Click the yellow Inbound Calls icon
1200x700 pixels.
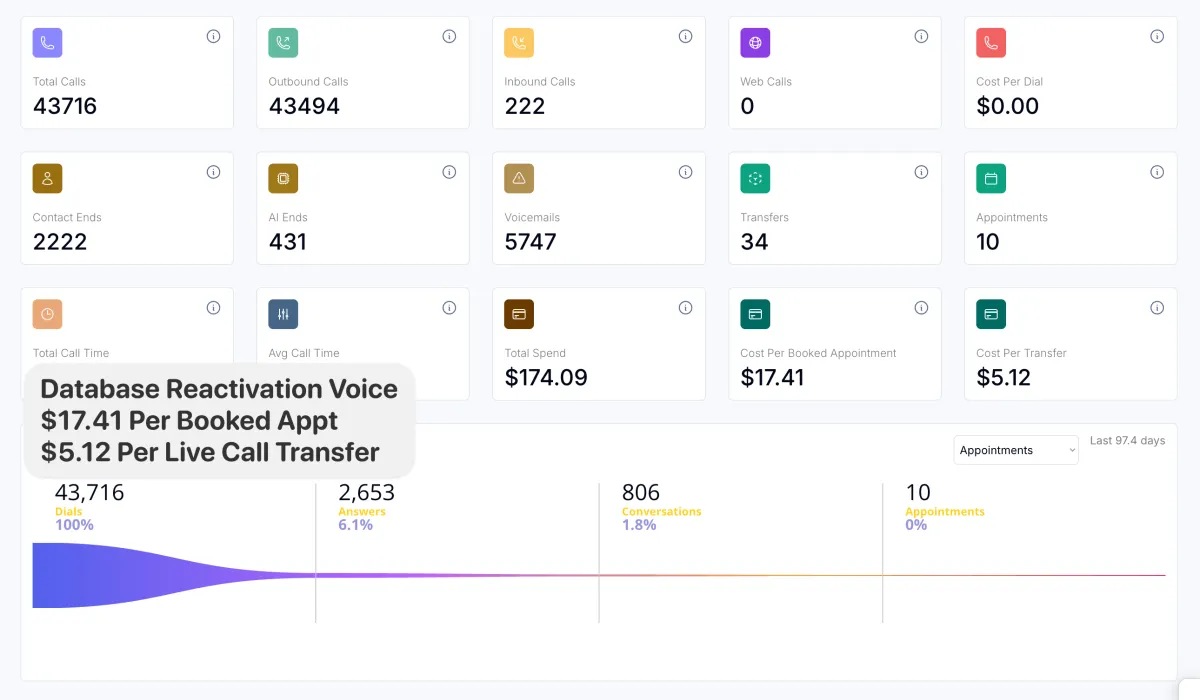(x=519, y=43)
